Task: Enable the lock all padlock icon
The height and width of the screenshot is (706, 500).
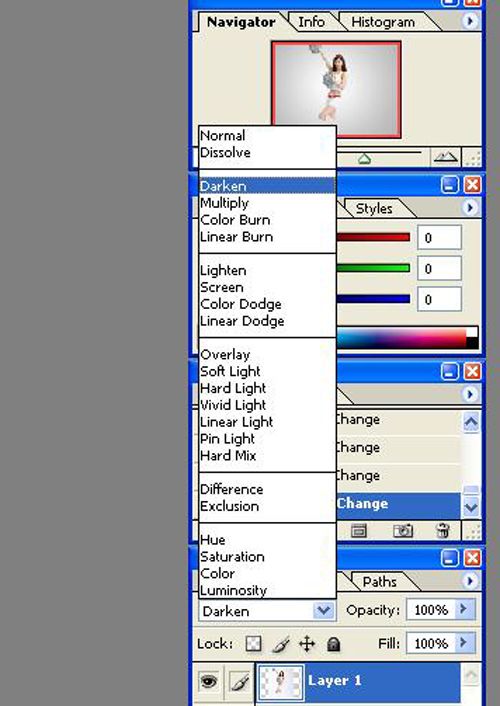Action: tap(333, 644)
